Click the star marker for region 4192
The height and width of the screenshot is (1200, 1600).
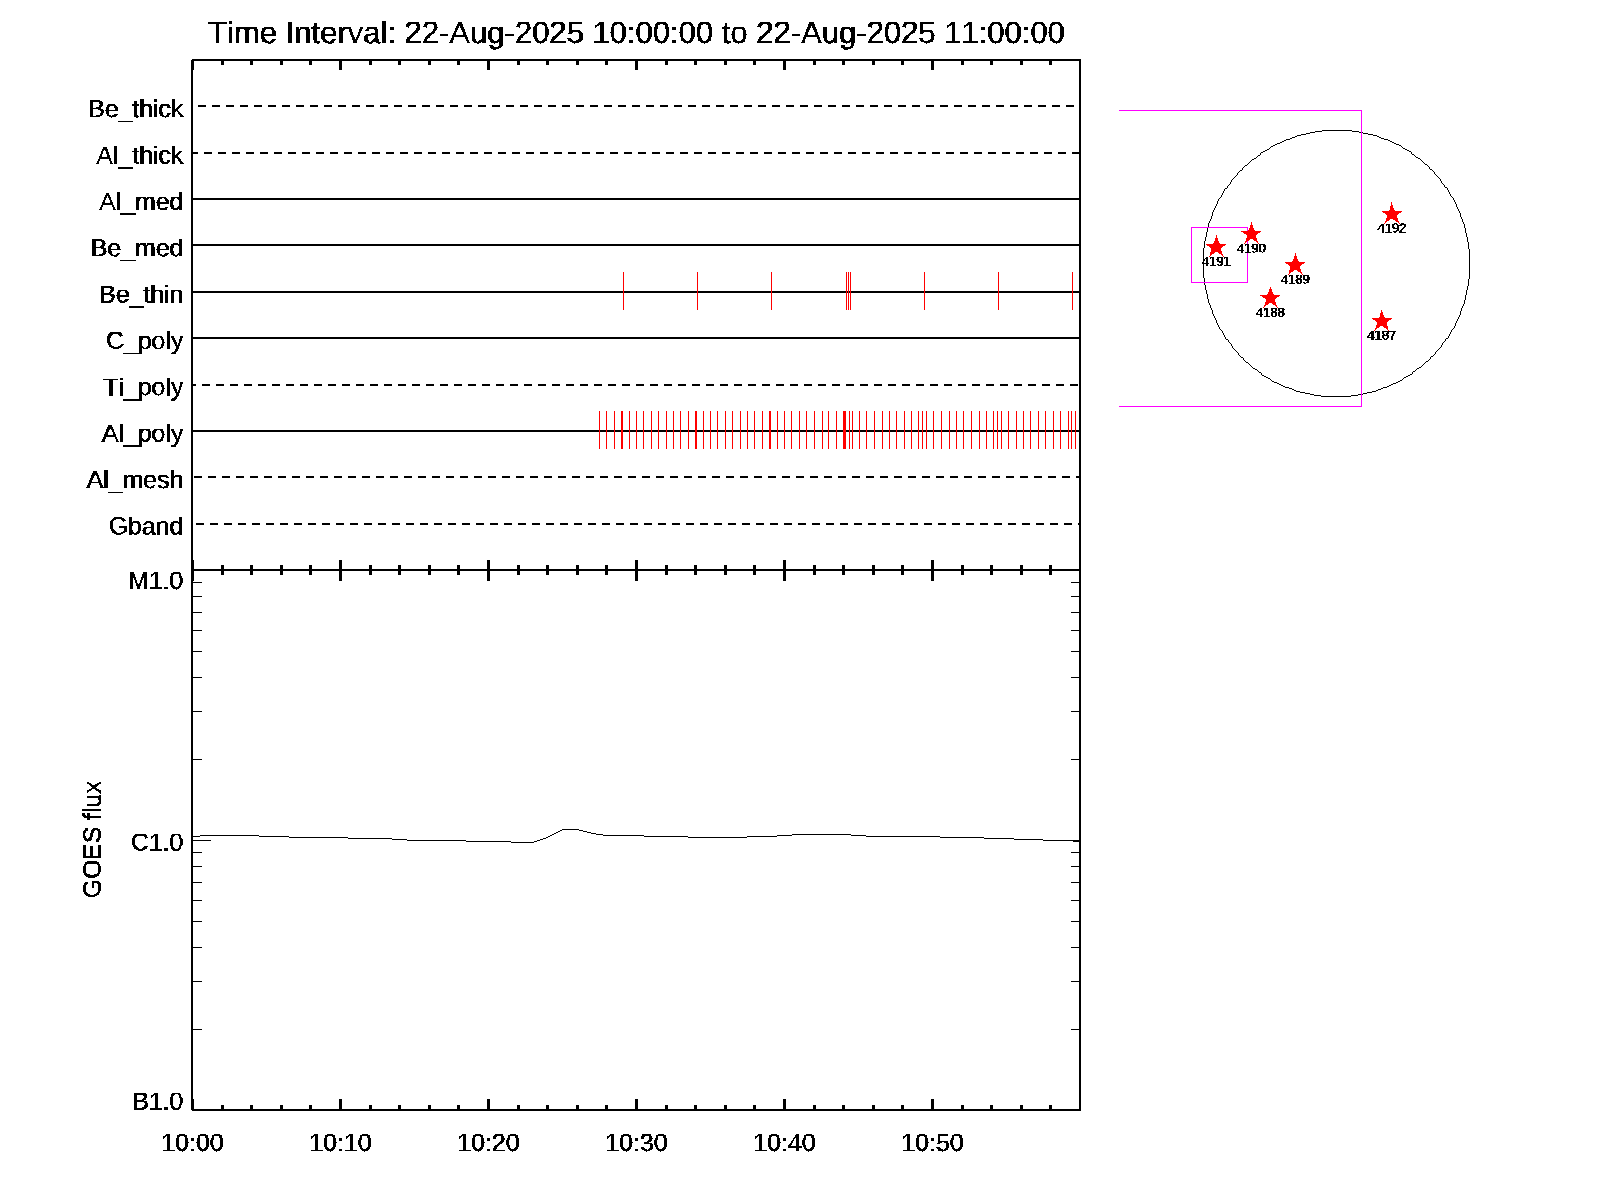point(1392,214)
